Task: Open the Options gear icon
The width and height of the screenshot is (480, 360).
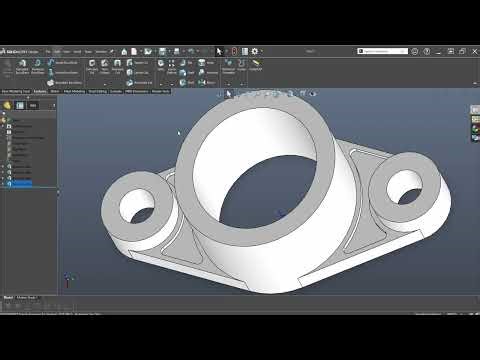Action: tap(255, 52)
